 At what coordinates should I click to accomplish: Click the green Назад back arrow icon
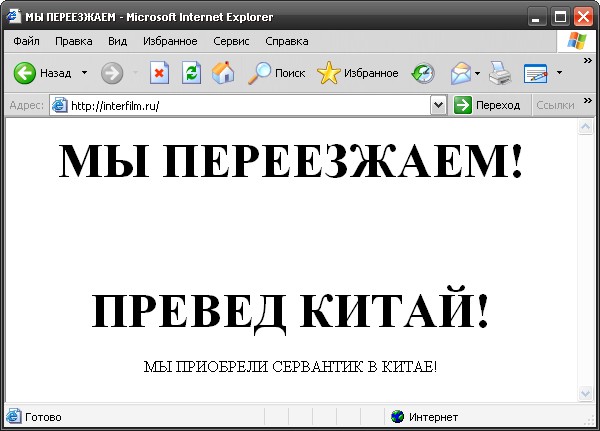[24, 73]
